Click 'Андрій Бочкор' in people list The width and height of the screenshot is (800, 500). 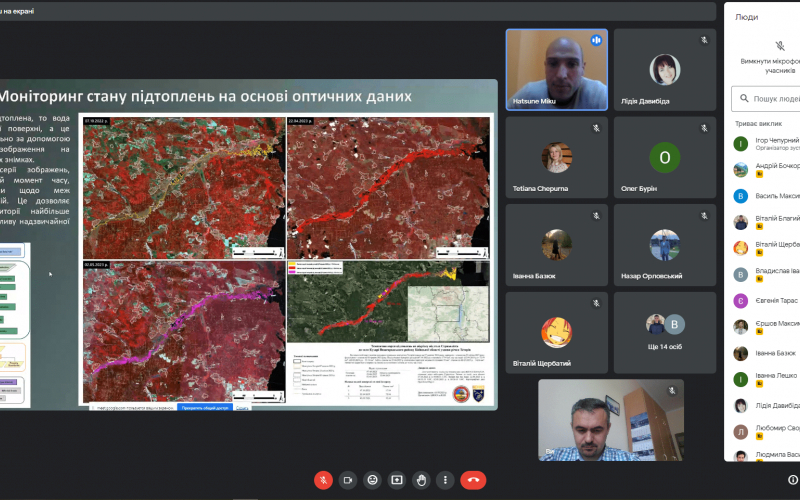pos(777,166)
